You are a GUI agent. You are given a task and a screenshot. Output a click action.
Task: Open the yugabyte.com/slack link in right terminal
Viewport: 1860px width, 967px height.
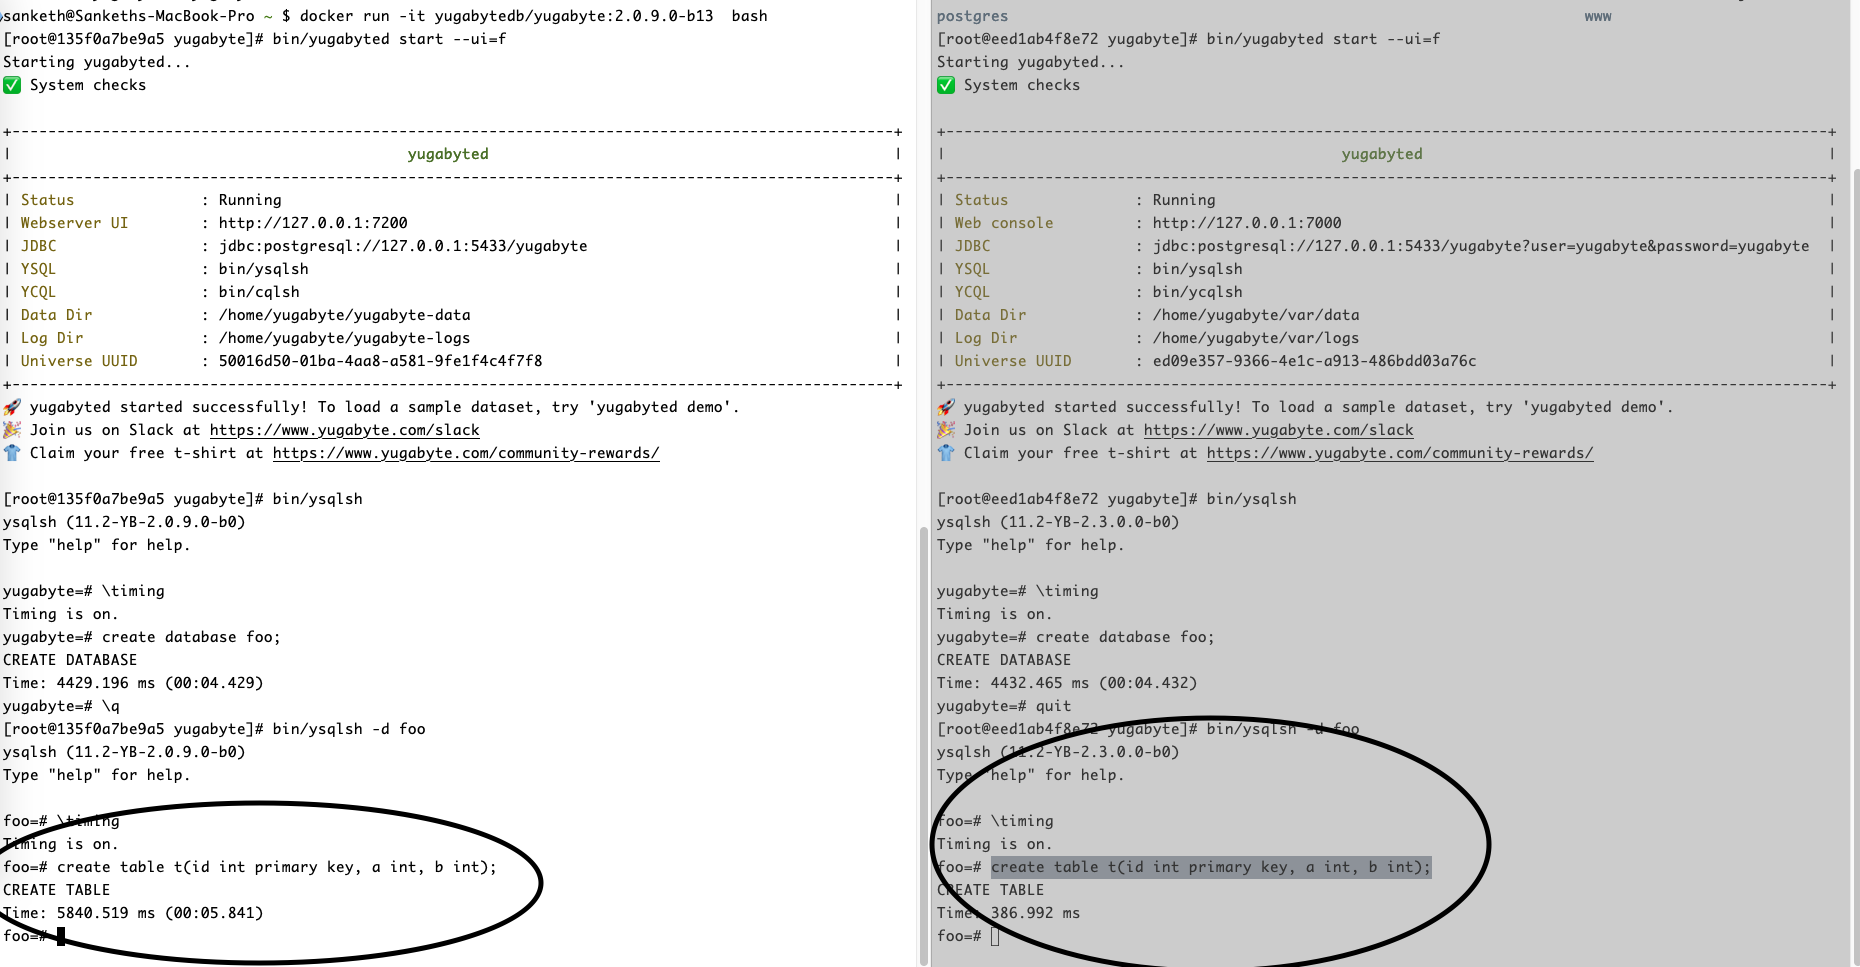tap(1279, 430)
